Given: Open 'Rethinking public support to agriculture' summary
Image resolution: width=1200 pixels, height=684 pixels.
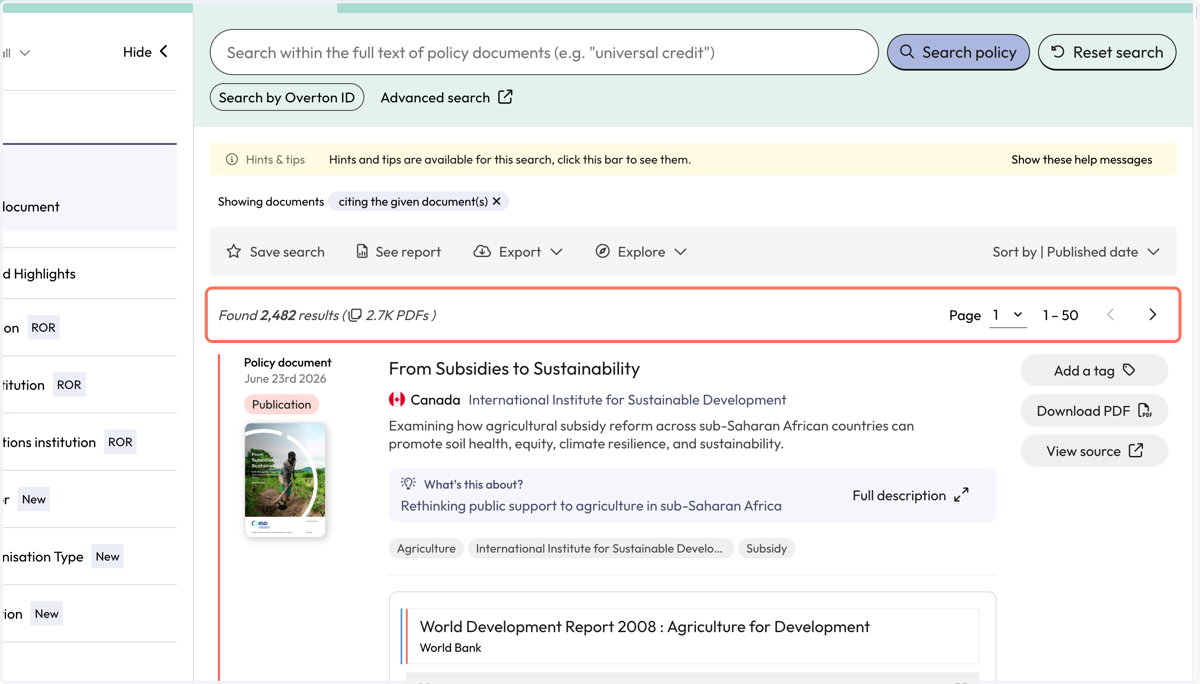Looking at the screenshot, I should click(591, 505).
